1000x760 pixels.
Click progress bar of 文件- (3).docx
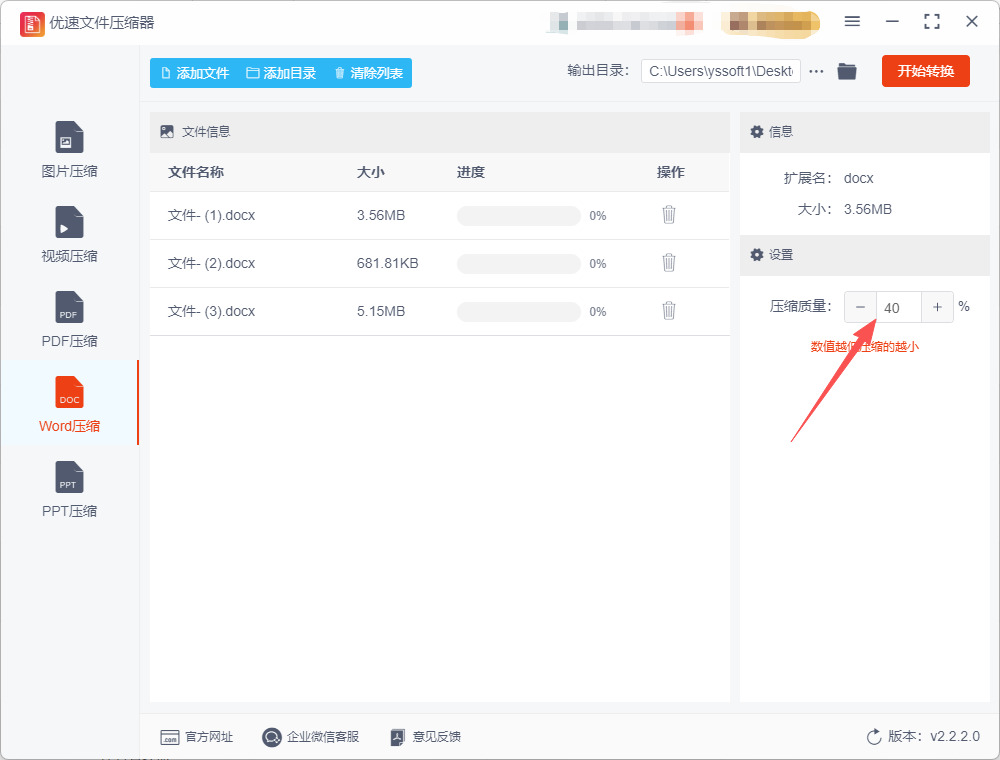(x=518, y=311)
